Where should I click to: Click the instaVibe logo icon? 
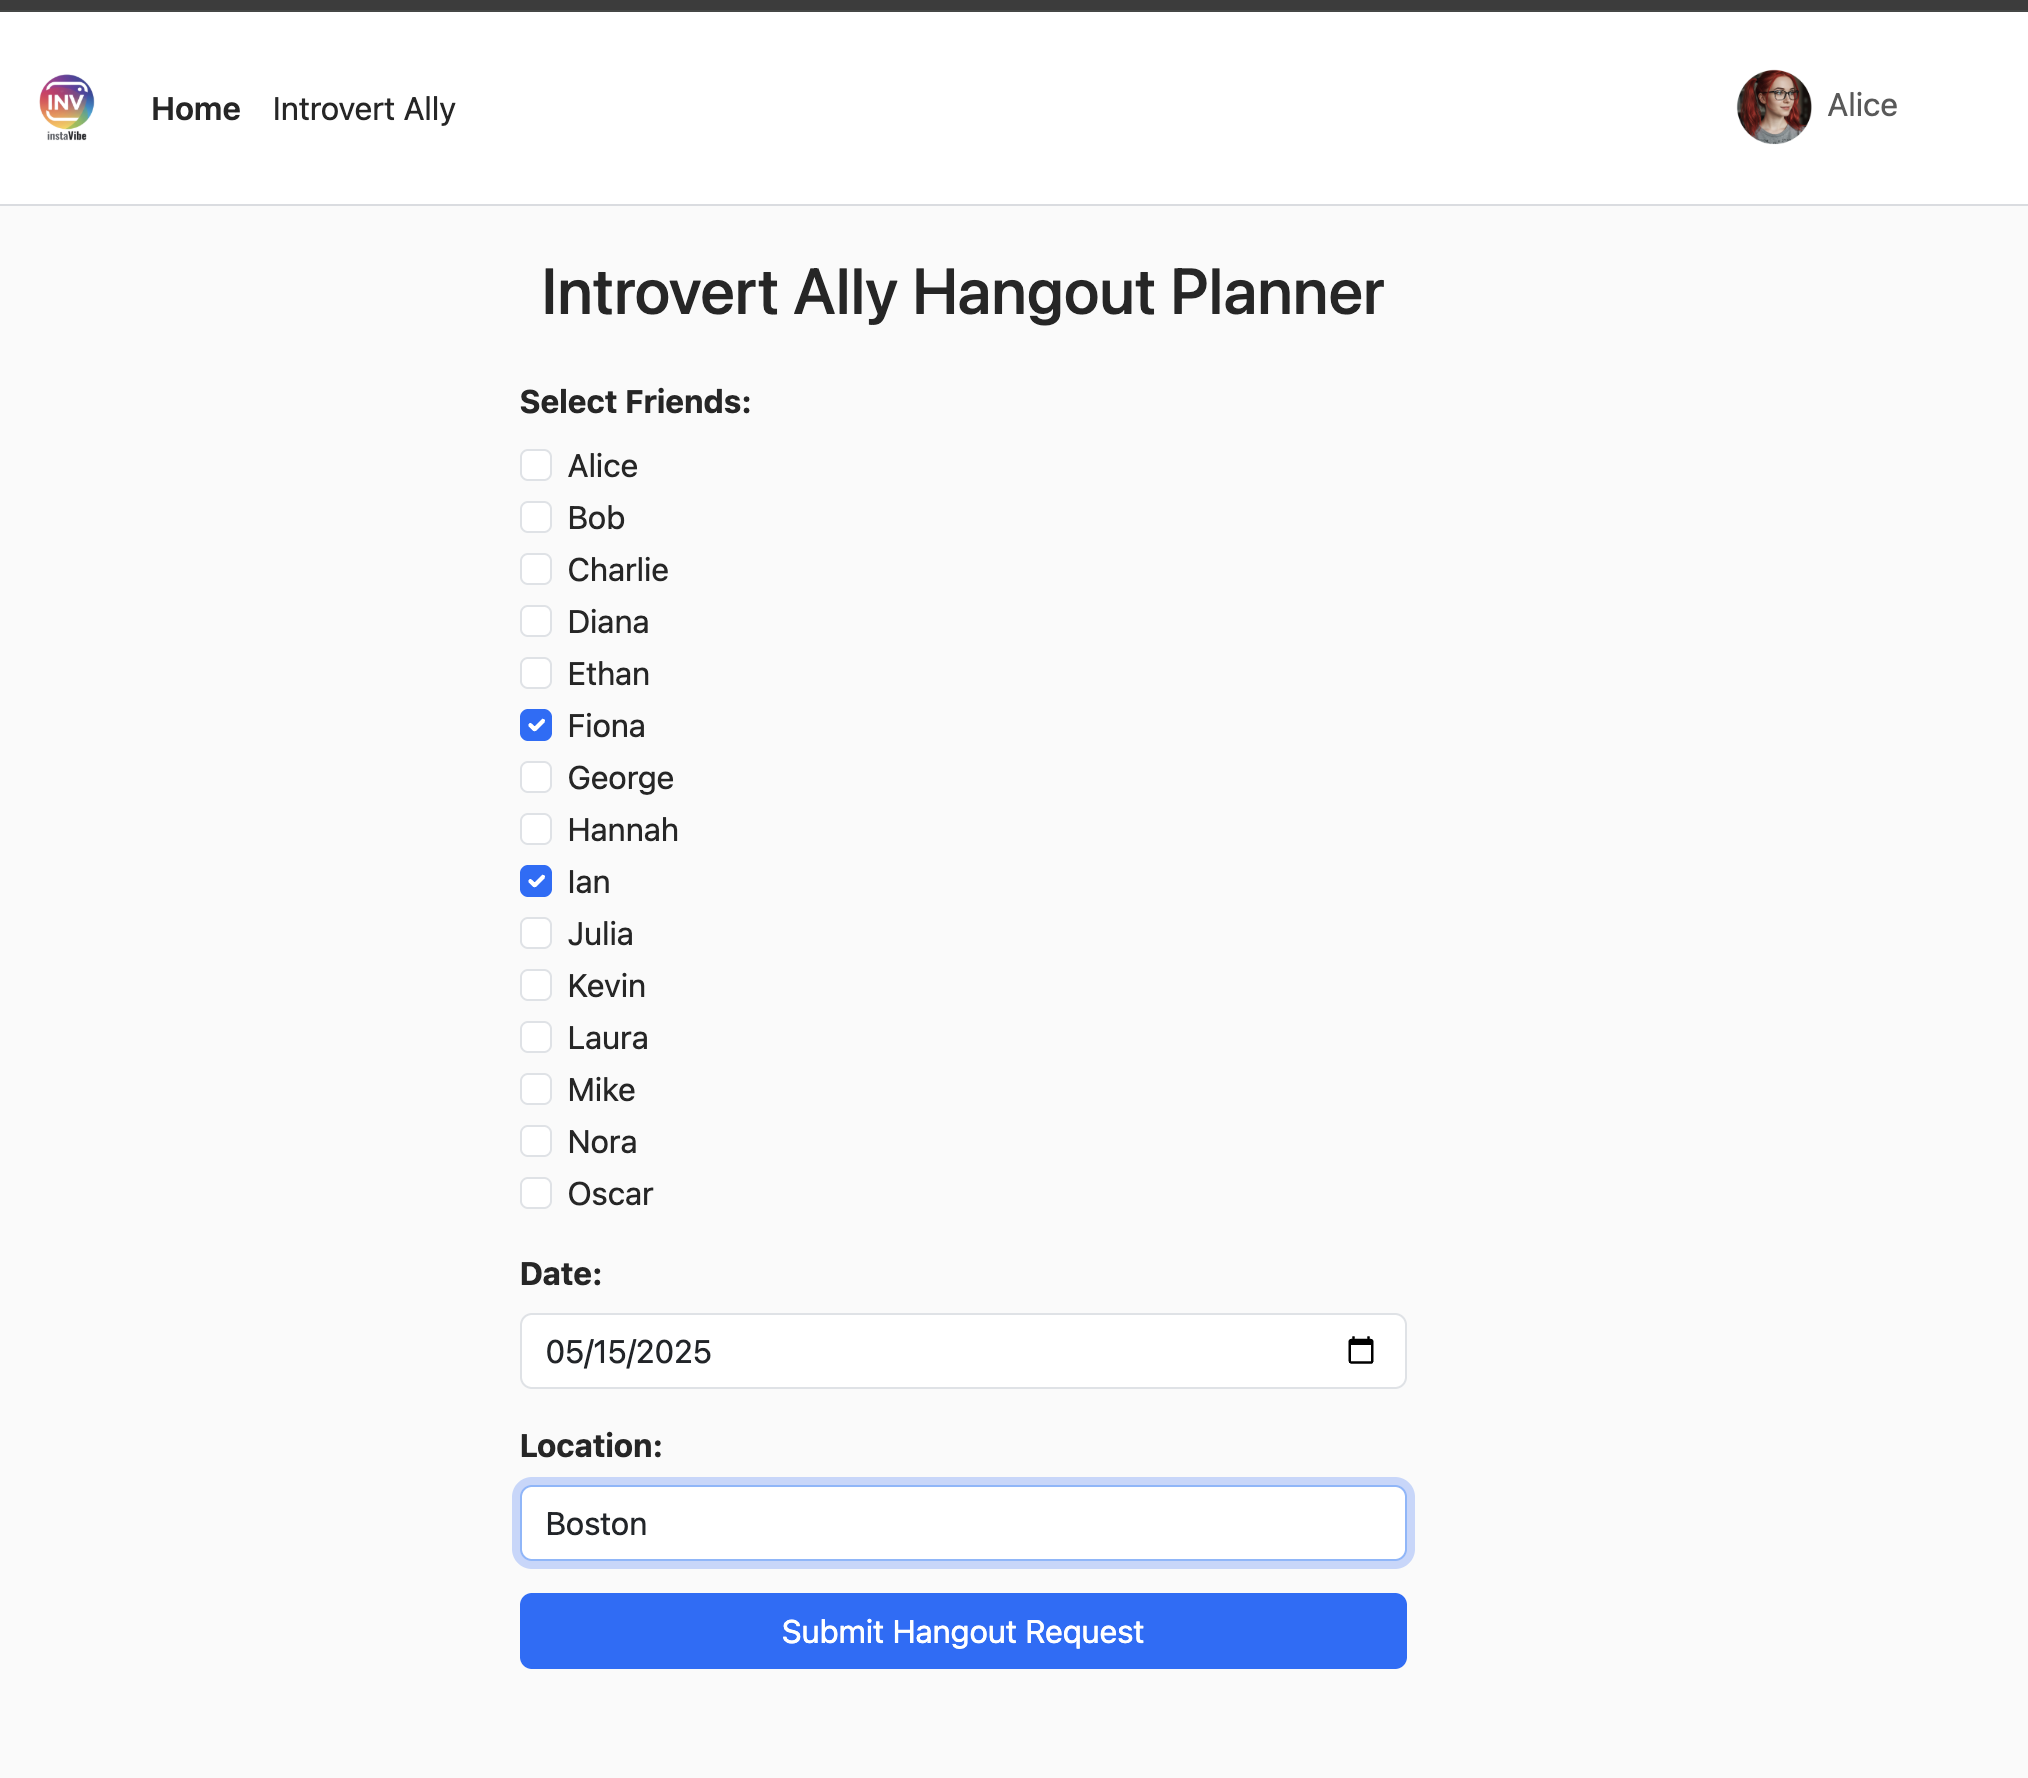pyautogui.click(x=67, y=106)
